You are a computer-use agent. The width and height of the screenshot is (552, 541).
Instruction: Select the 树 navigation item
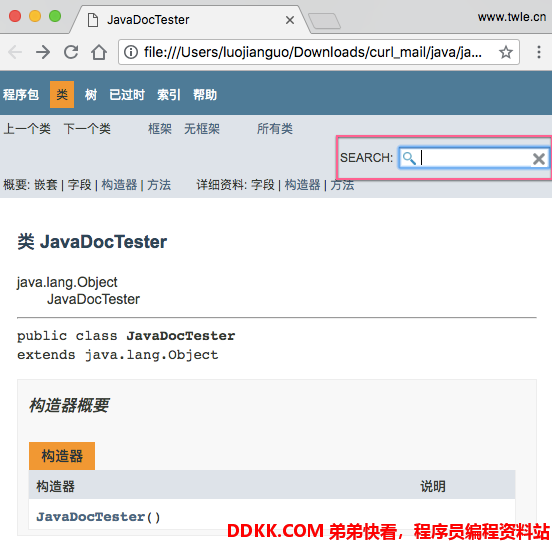[90, 94]
